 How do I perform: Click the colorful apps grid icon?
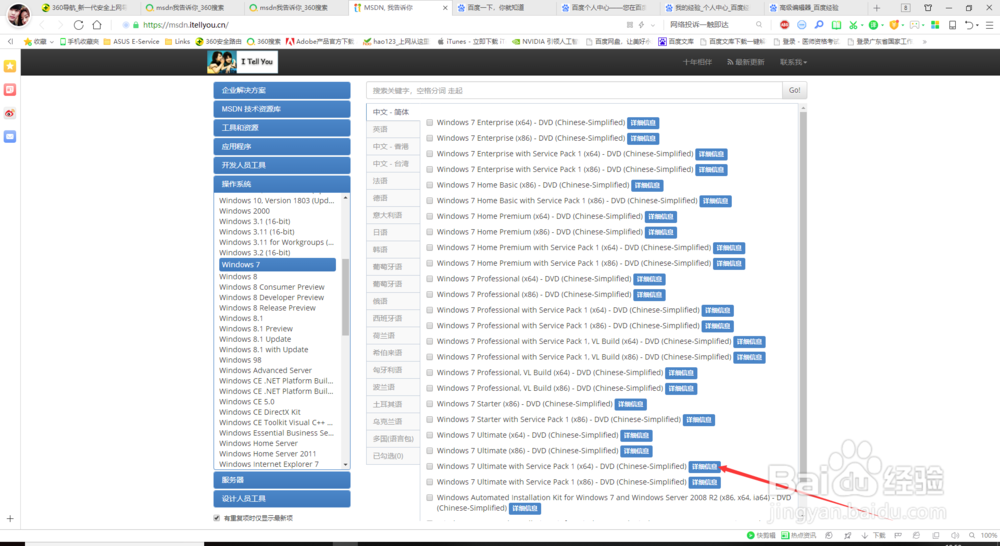tap(935, 25)
